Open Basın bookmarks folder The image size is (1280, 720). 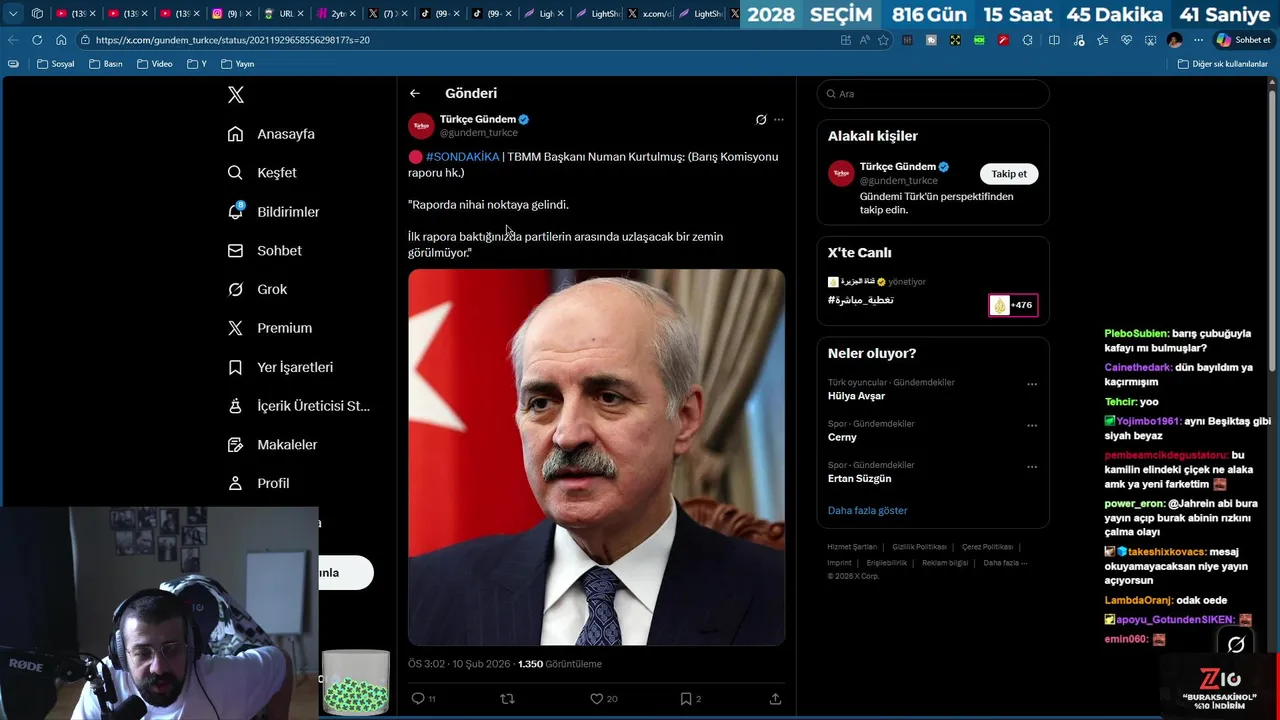point(105,64)
